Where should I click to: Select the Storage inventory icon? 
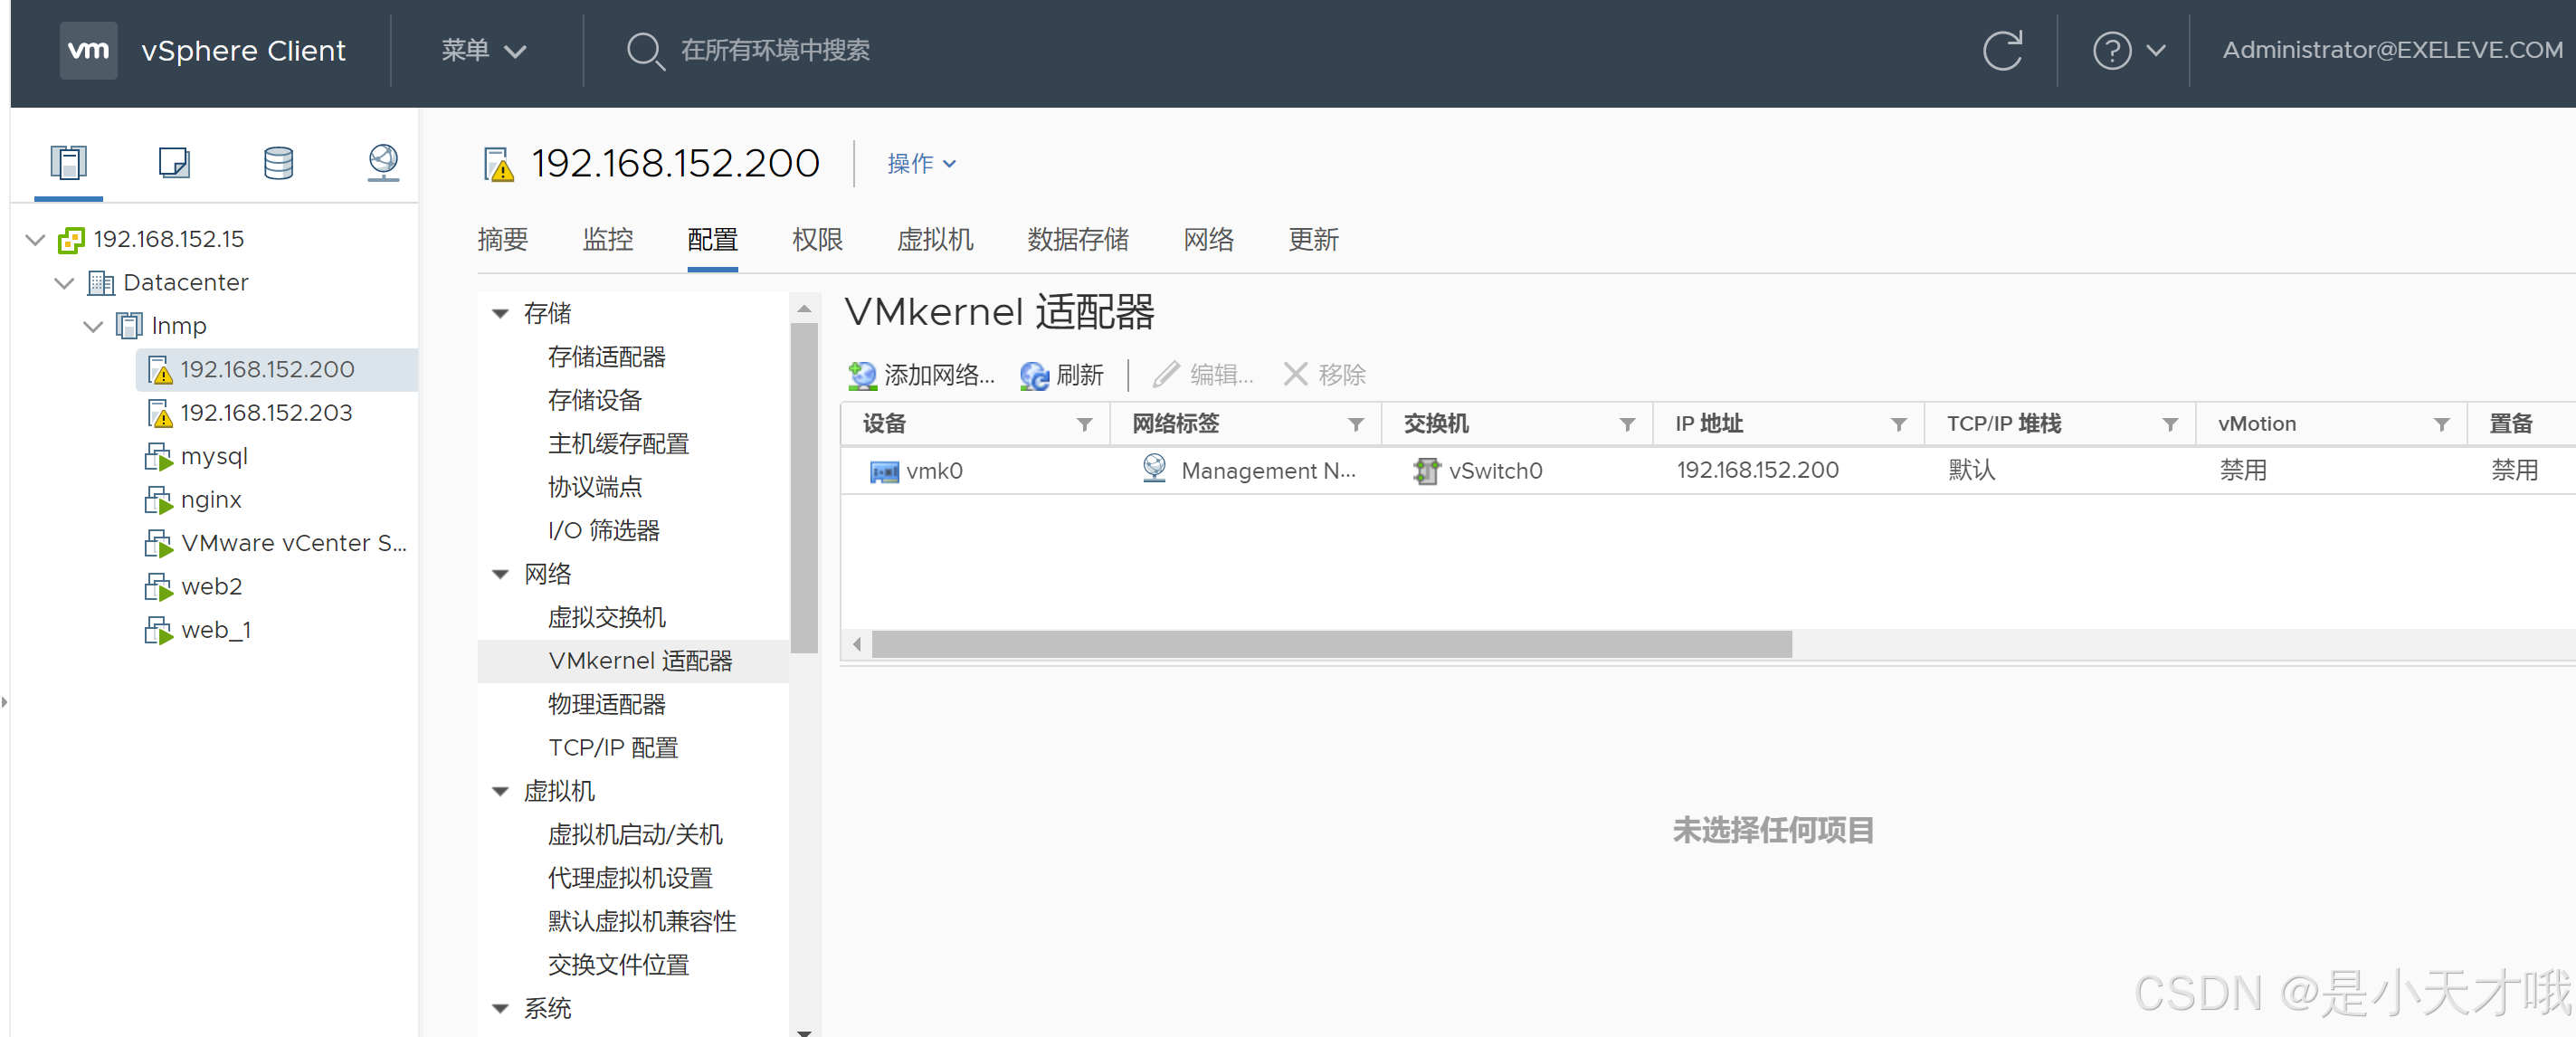[278, 162]
